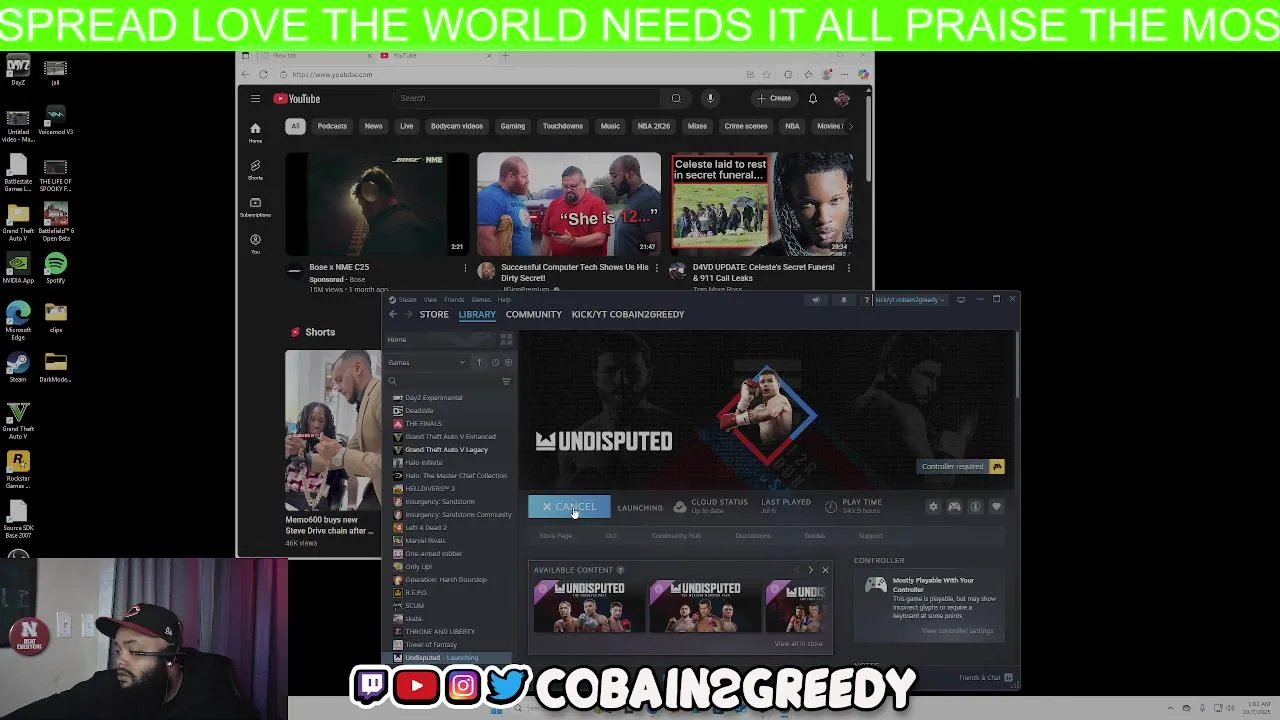Click the Steam library search field
Screen dimensions: 1280x720
coord(443,381)
